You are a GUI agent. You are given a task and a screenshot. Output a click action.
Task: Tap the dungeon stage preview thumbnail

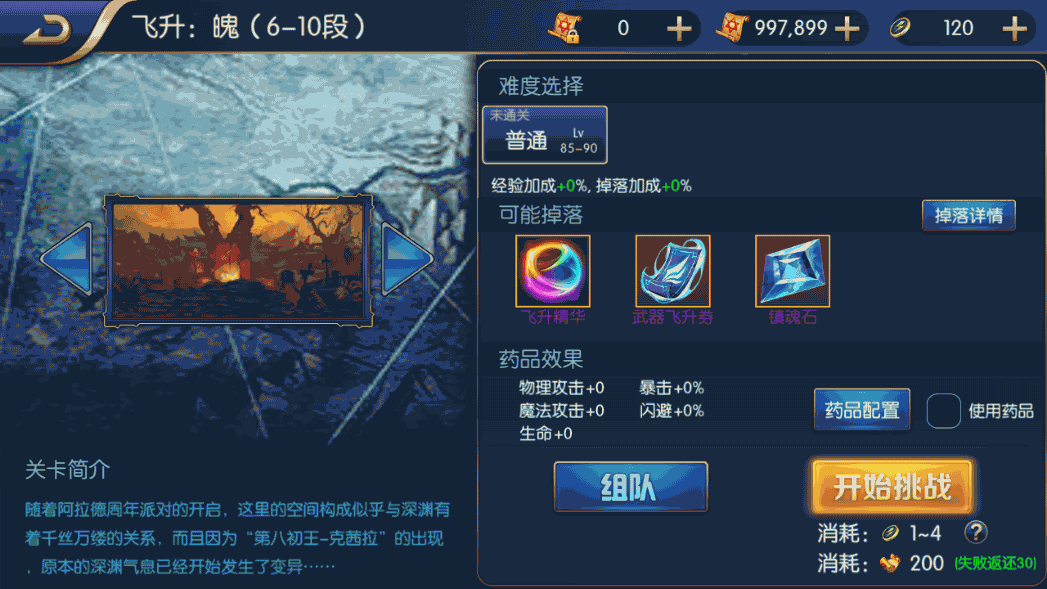[238, 261]
